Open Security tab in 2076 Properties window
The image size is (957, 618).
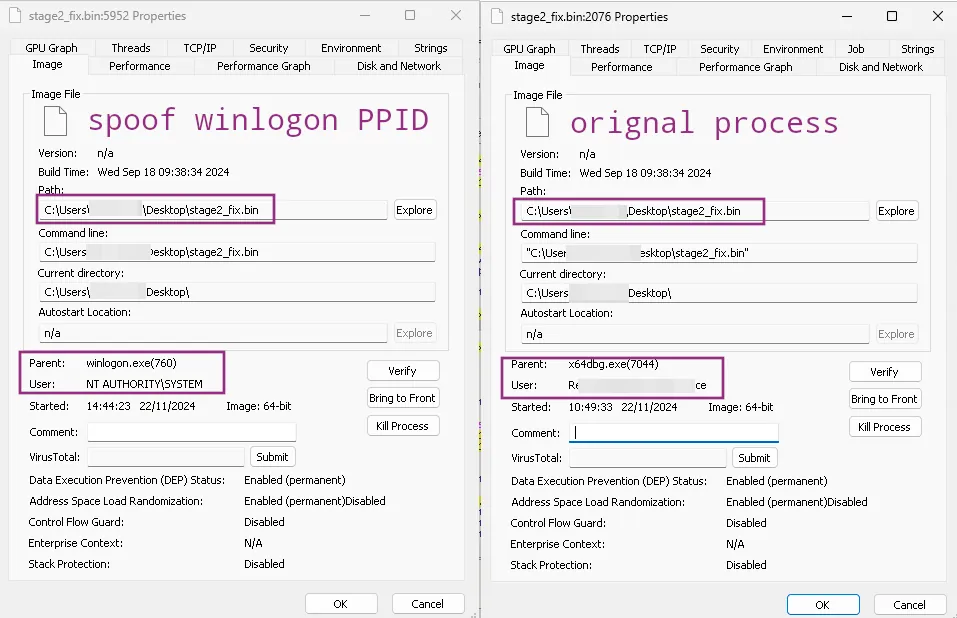tap(720, 49)
